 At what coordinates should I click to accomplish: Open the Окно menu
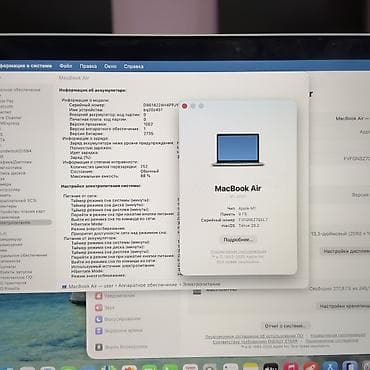pos(110,66)
